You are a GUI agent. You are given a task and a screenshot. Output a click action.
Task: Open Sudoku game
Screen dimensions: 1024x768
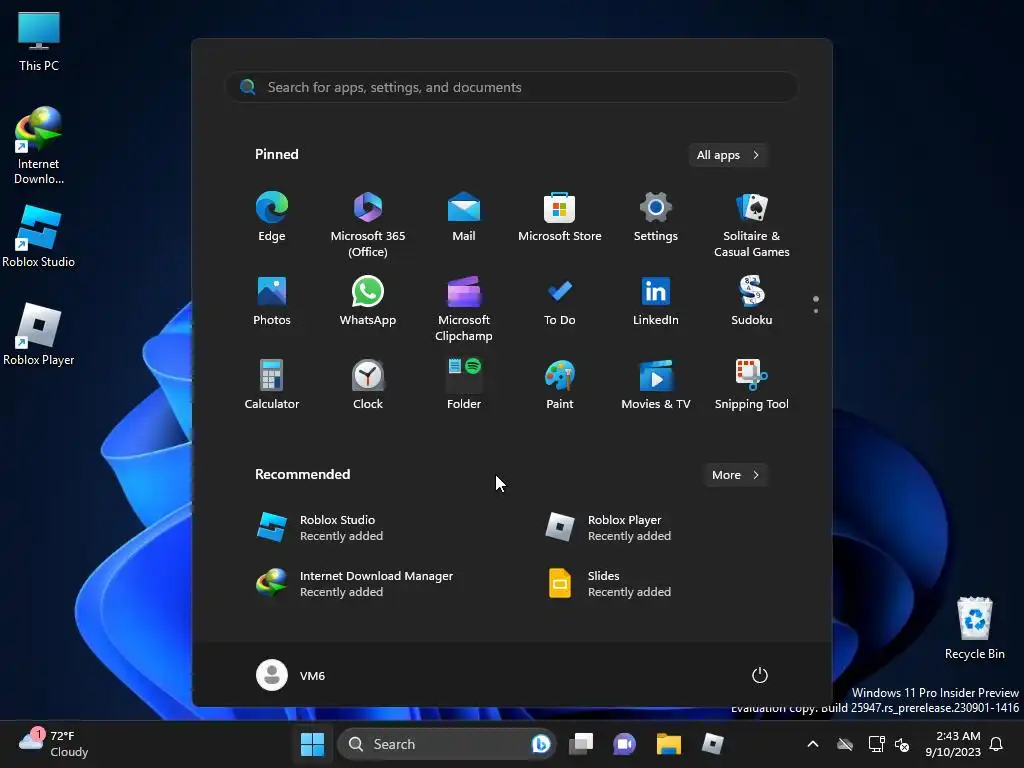click(752, 300)
